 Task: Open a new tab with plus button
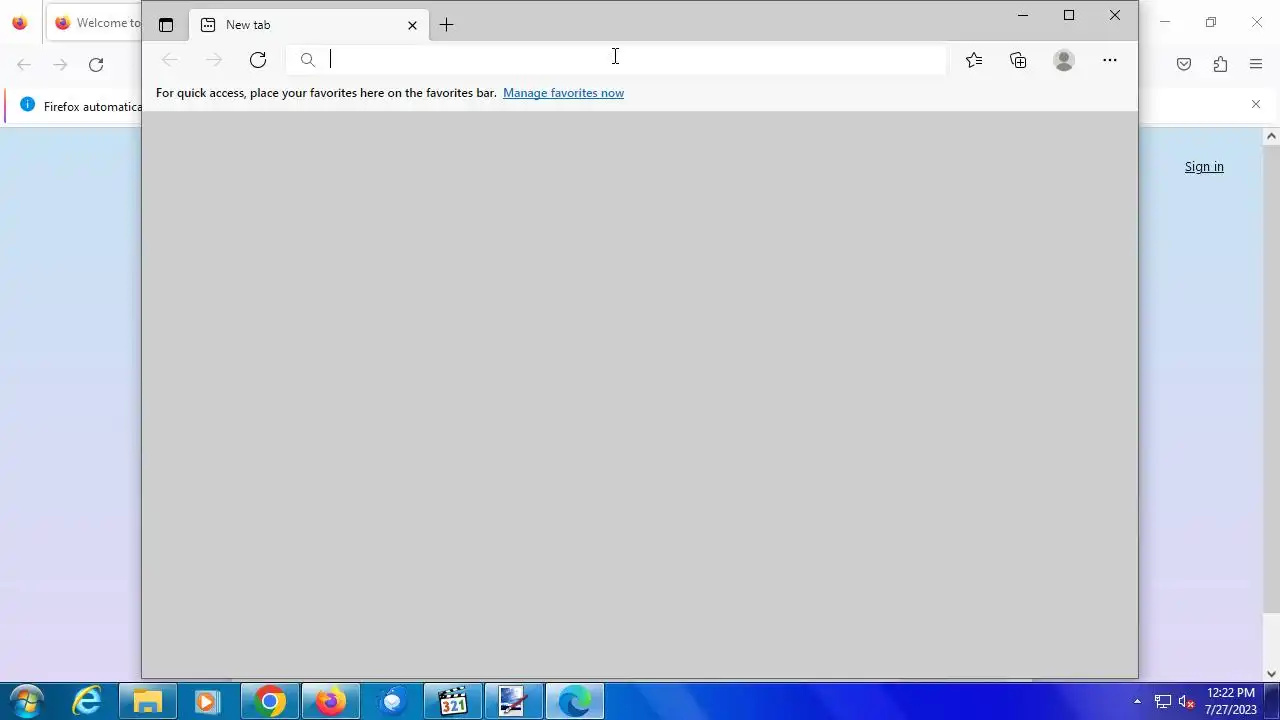click(x=446, y=25)
